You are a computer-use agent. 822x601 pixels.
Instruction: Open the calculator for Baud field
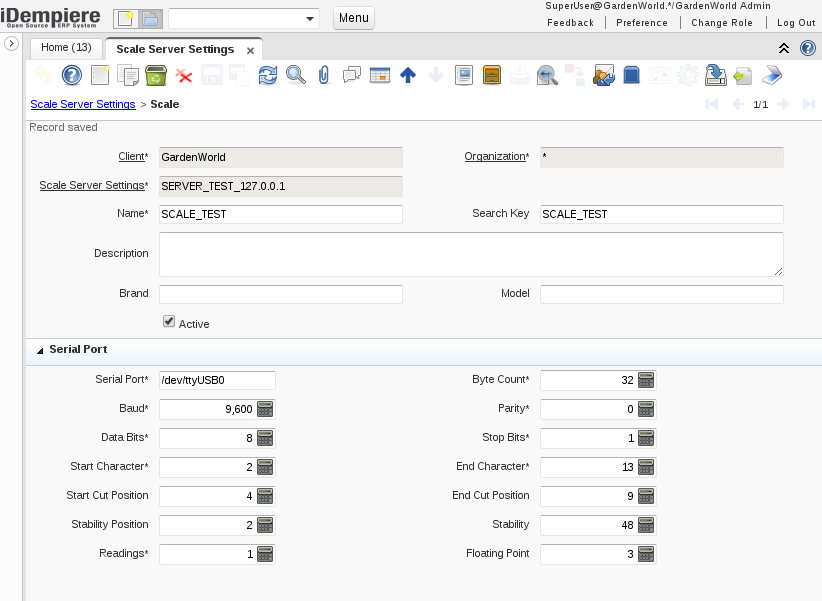pos(265,409)
